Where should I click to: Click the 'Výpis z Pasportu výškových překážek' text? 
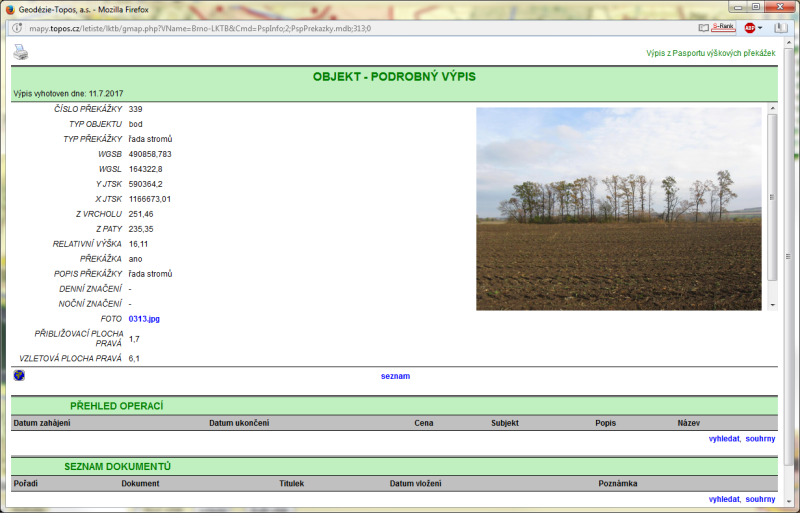click(711, 53)
